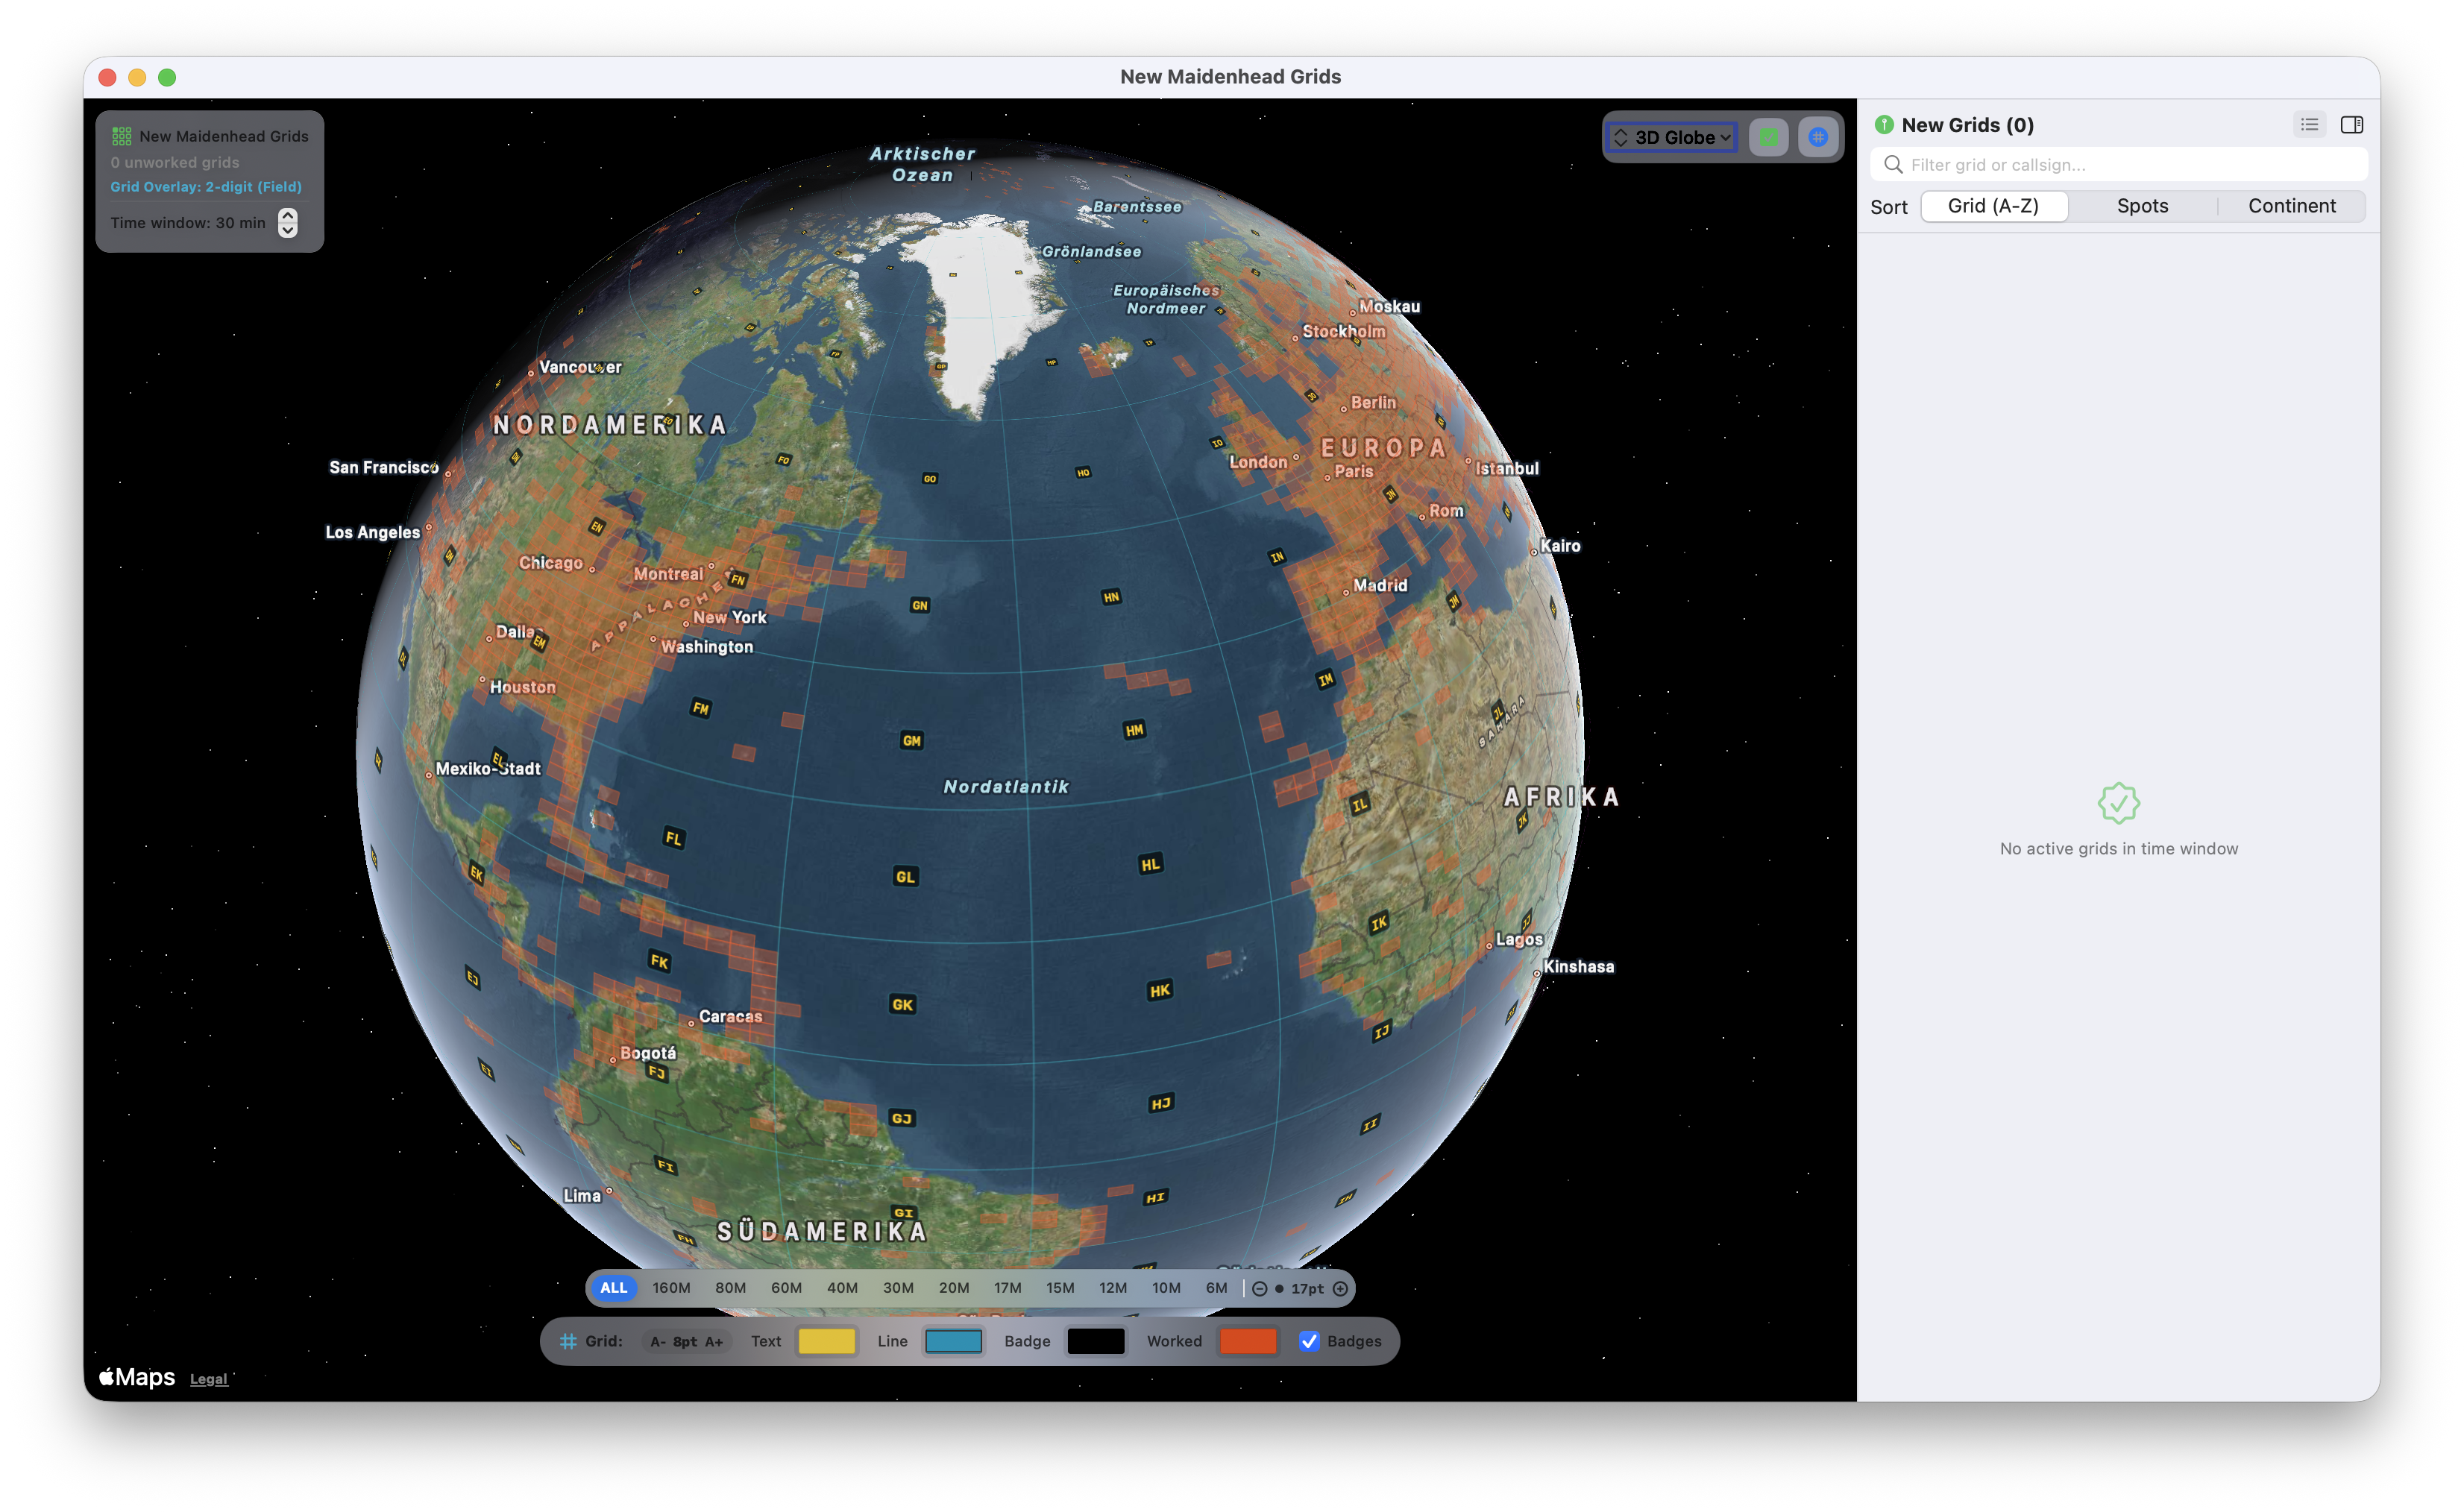Open the 3D Globe map style dropdown
2464x1512 pixels.
pos(1673,137)
